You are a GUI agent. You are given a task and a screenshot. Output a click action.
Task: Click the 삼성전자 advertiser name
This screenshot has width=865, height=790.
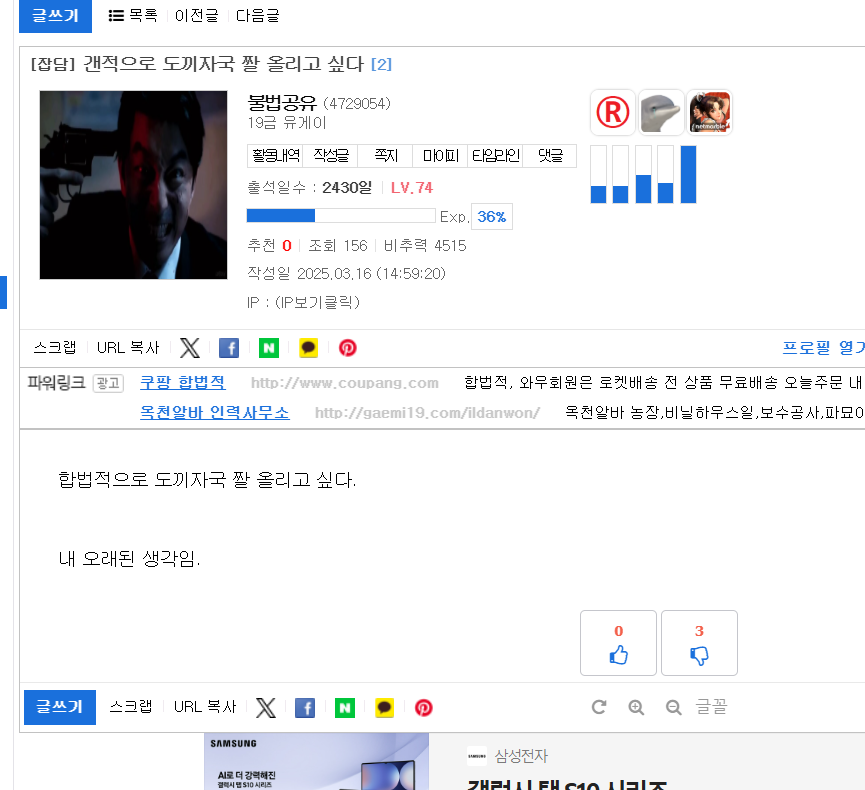pyautogui.click(x=521, y=756)
